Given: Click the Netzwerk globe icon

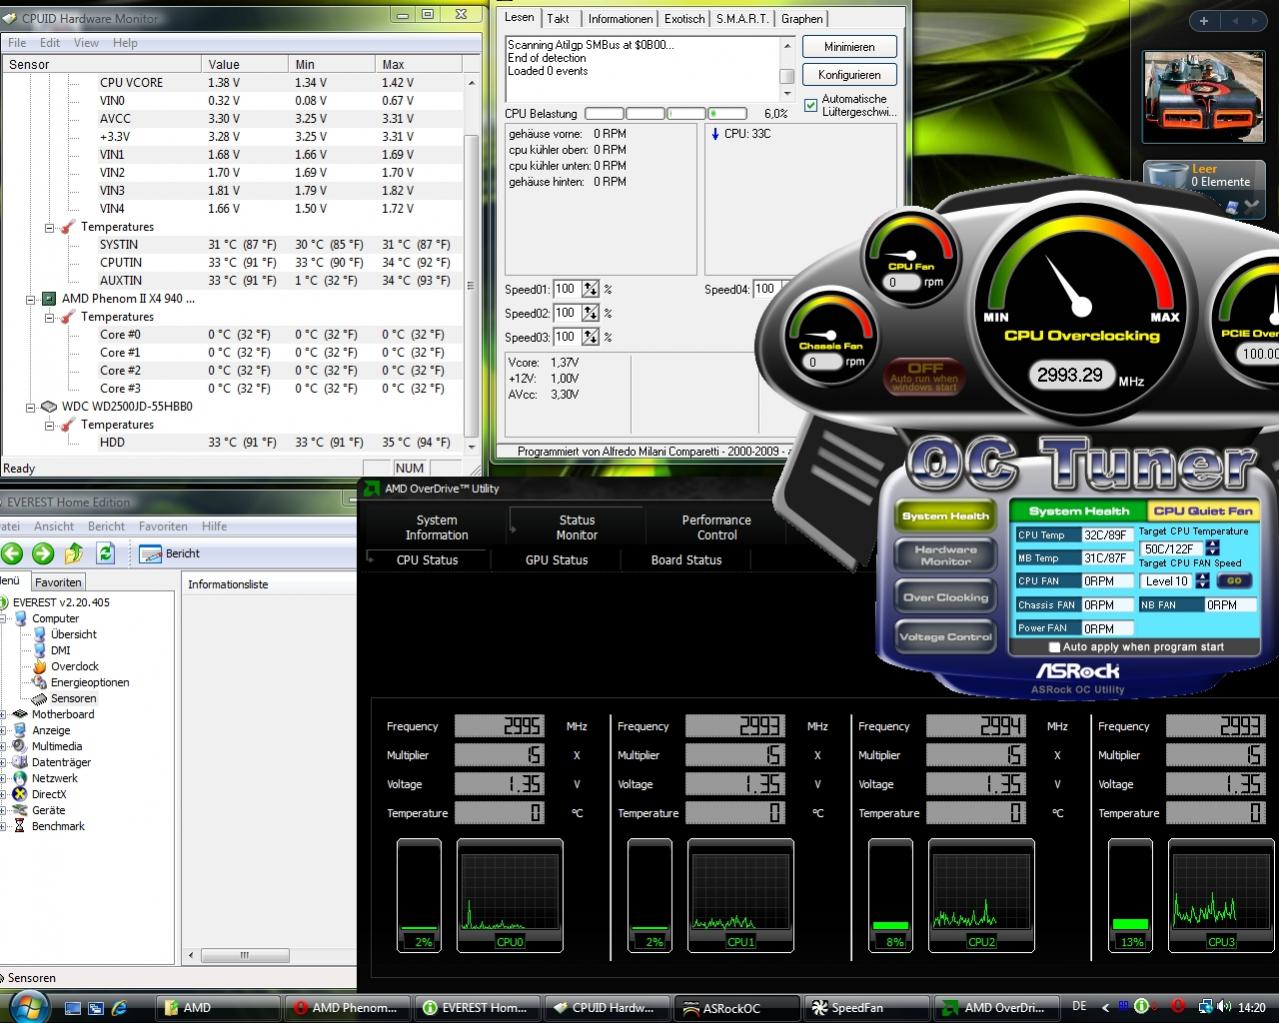Looking at the screenshot, I should tap(20, 778).
